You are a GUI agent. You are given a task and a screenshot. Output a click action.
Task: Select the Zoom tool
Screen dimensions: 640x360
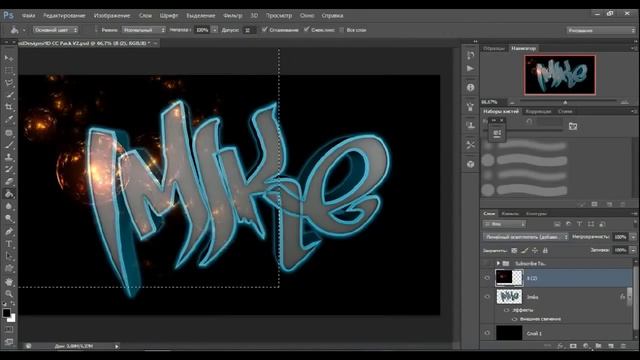pos(9,294)
